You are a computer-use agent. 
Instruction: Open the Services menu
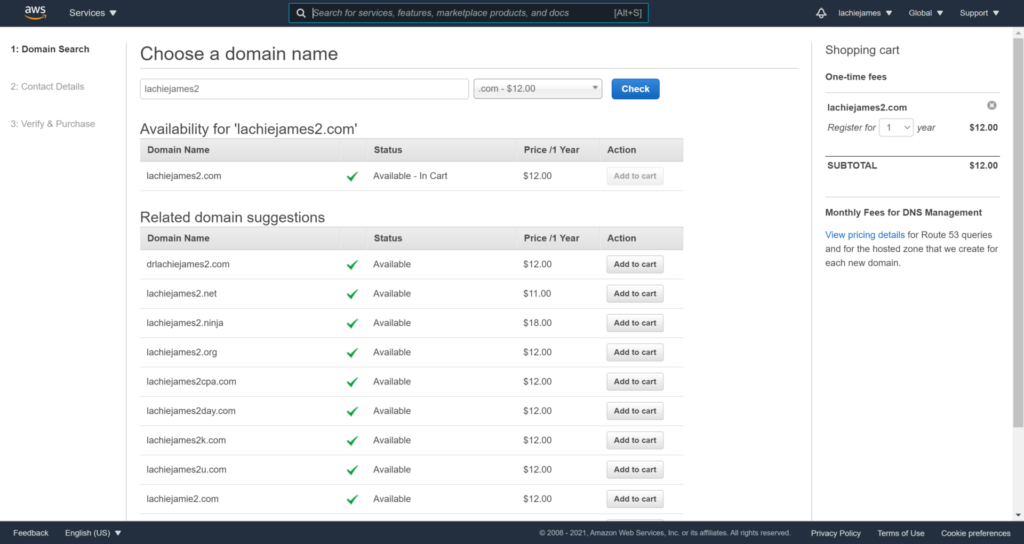pos(93,13)
